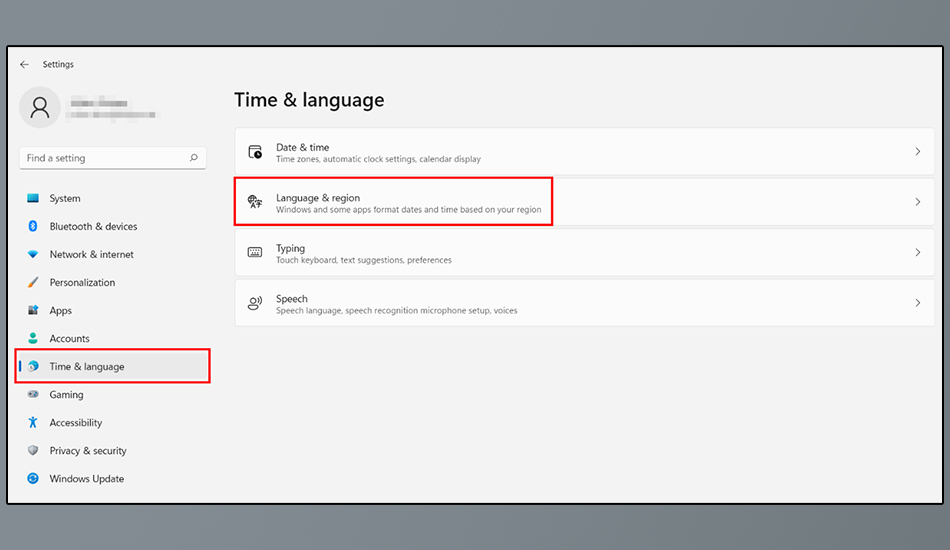Open the Language & region title
Image resolution: width=950 pixels, height=550 pixels.
[x=318, y=197]
